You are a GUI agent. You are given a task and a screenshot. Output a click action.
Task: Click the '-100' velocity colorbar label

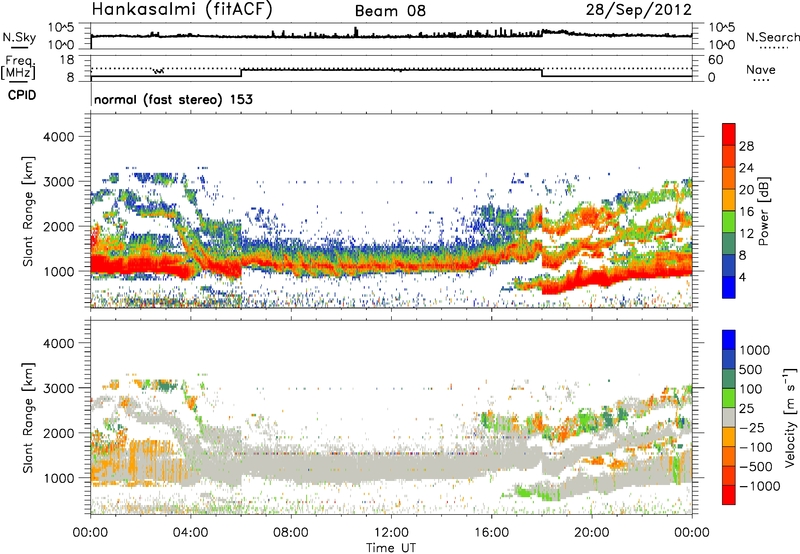point(756,447)
